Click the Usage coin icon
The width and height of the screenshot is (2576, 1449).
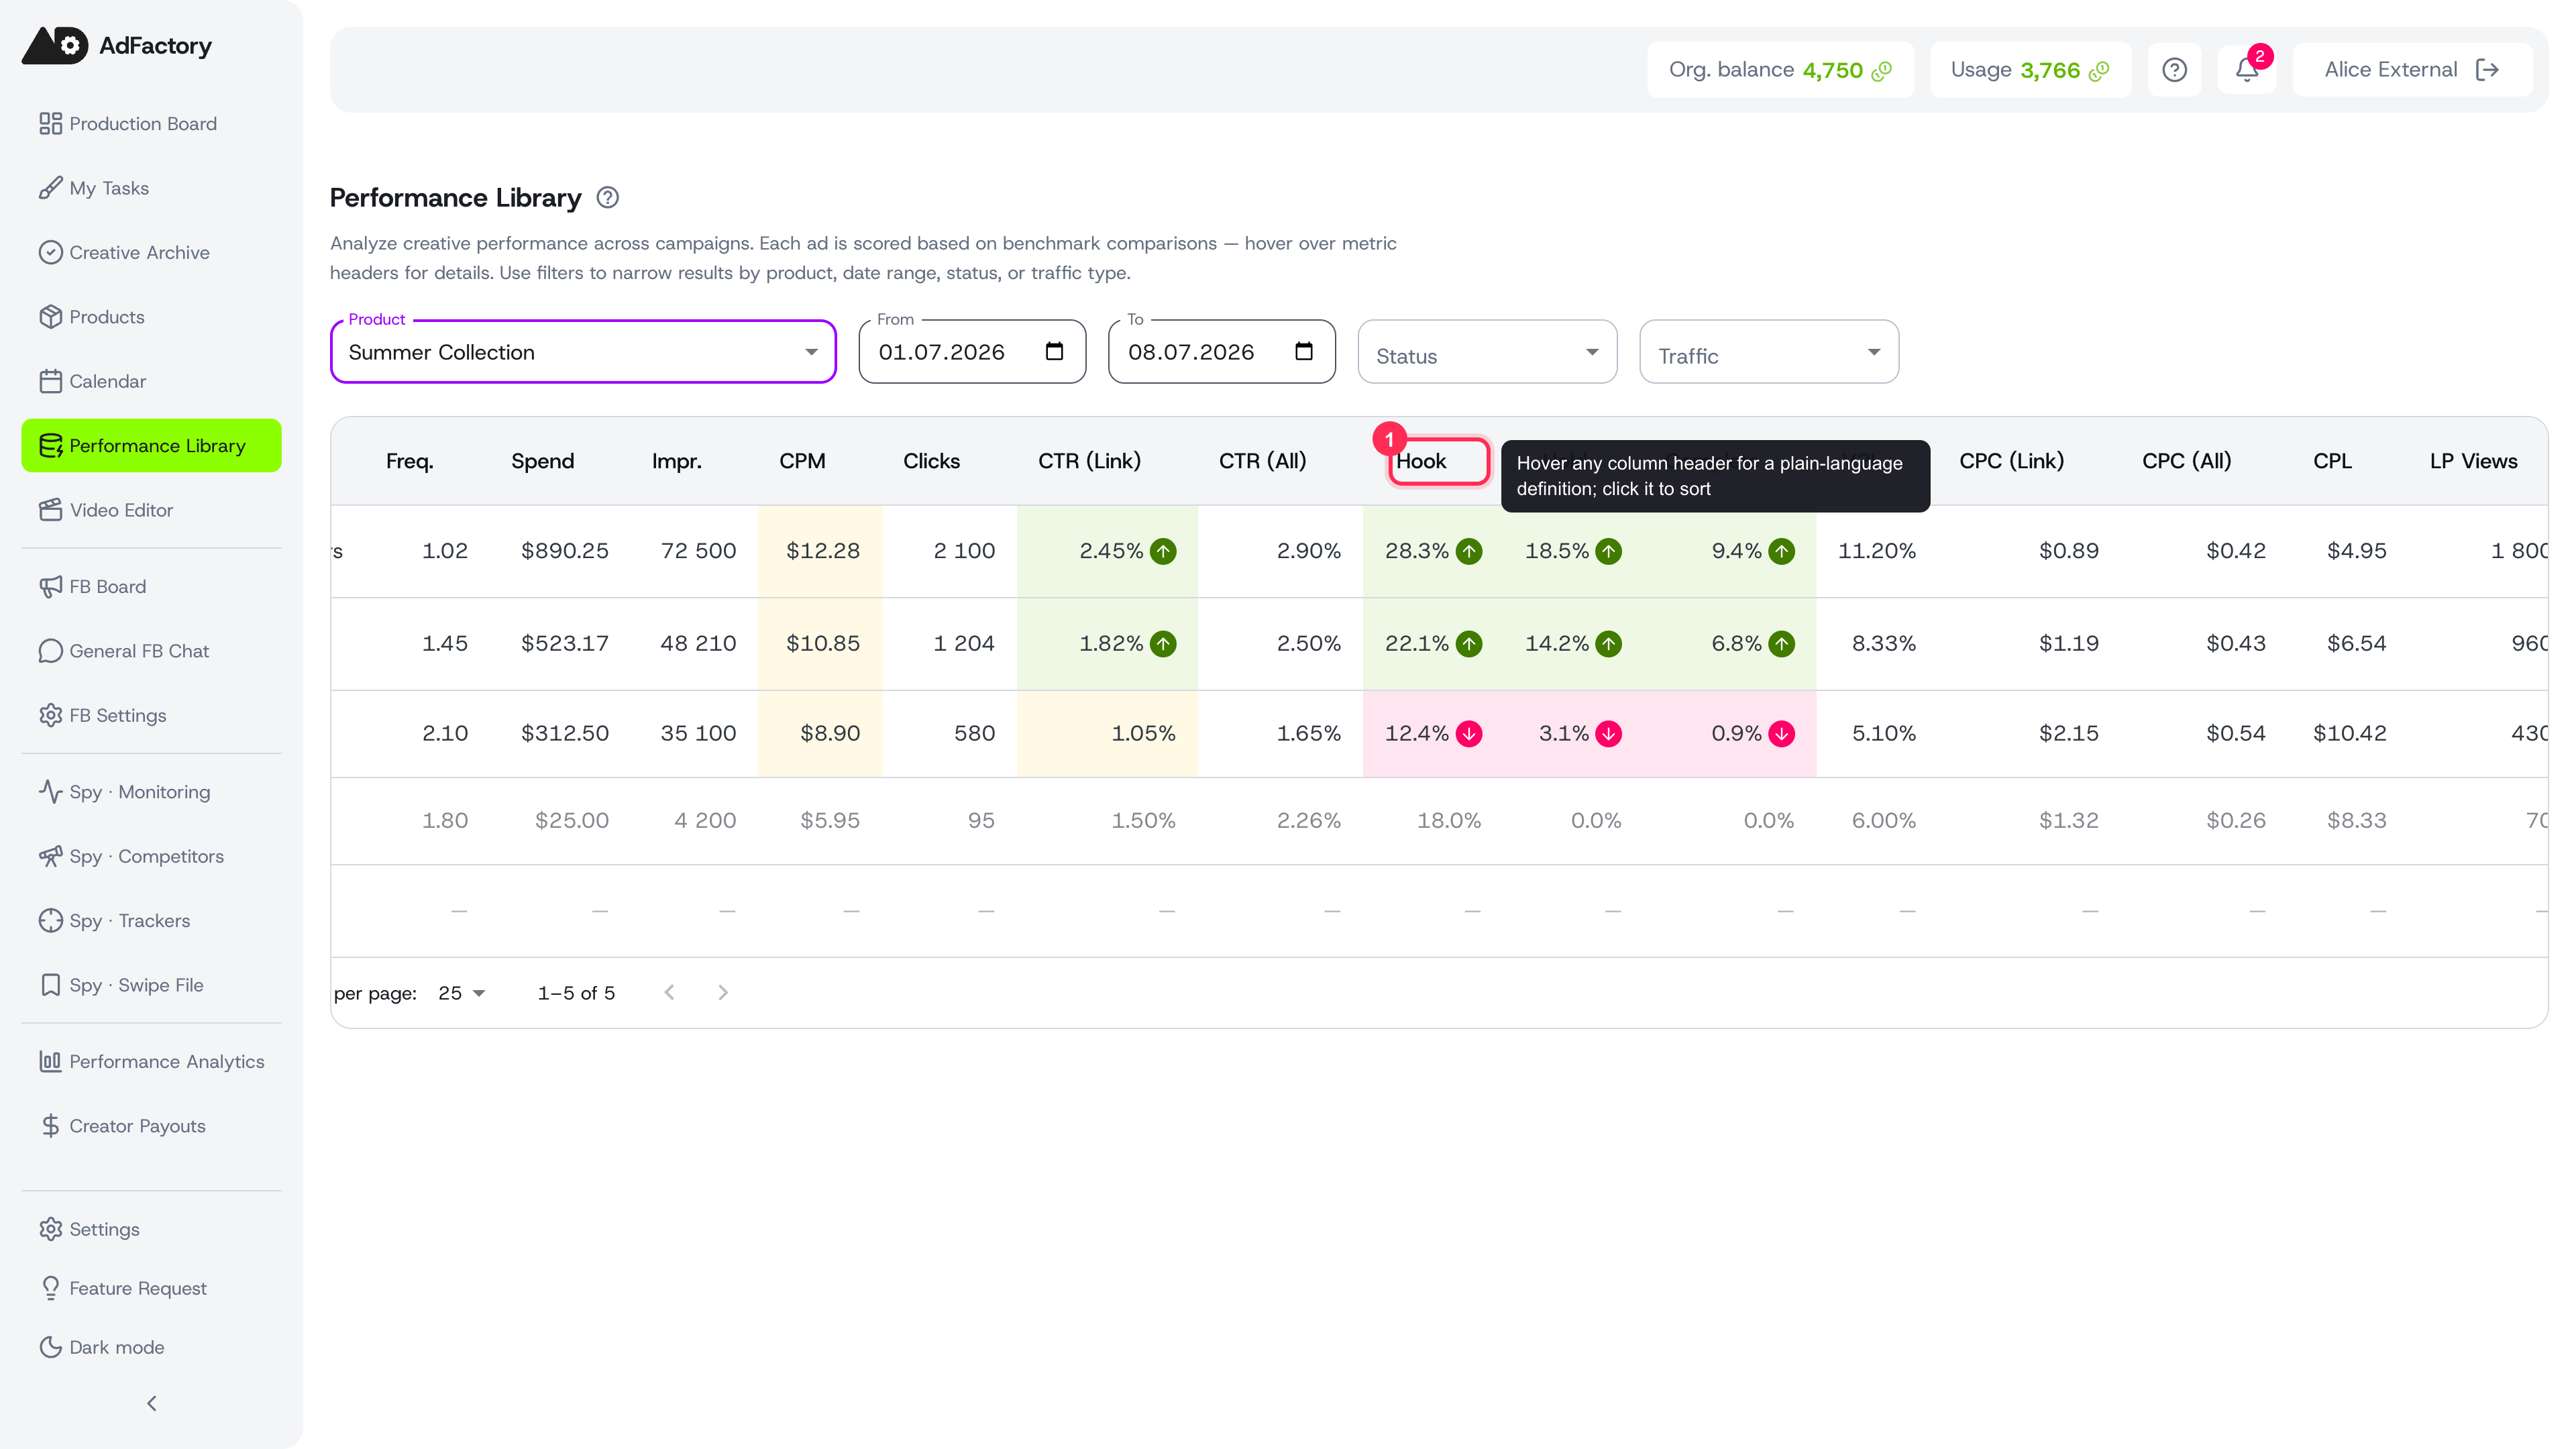pos(2099,71)
